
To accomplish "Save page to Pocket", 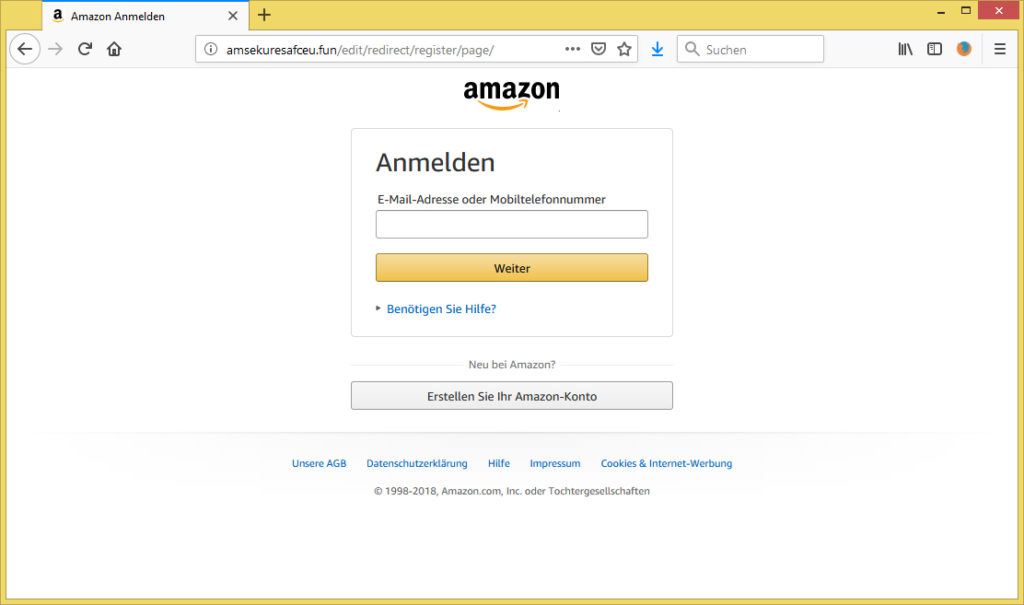I will tap(598, 49).
